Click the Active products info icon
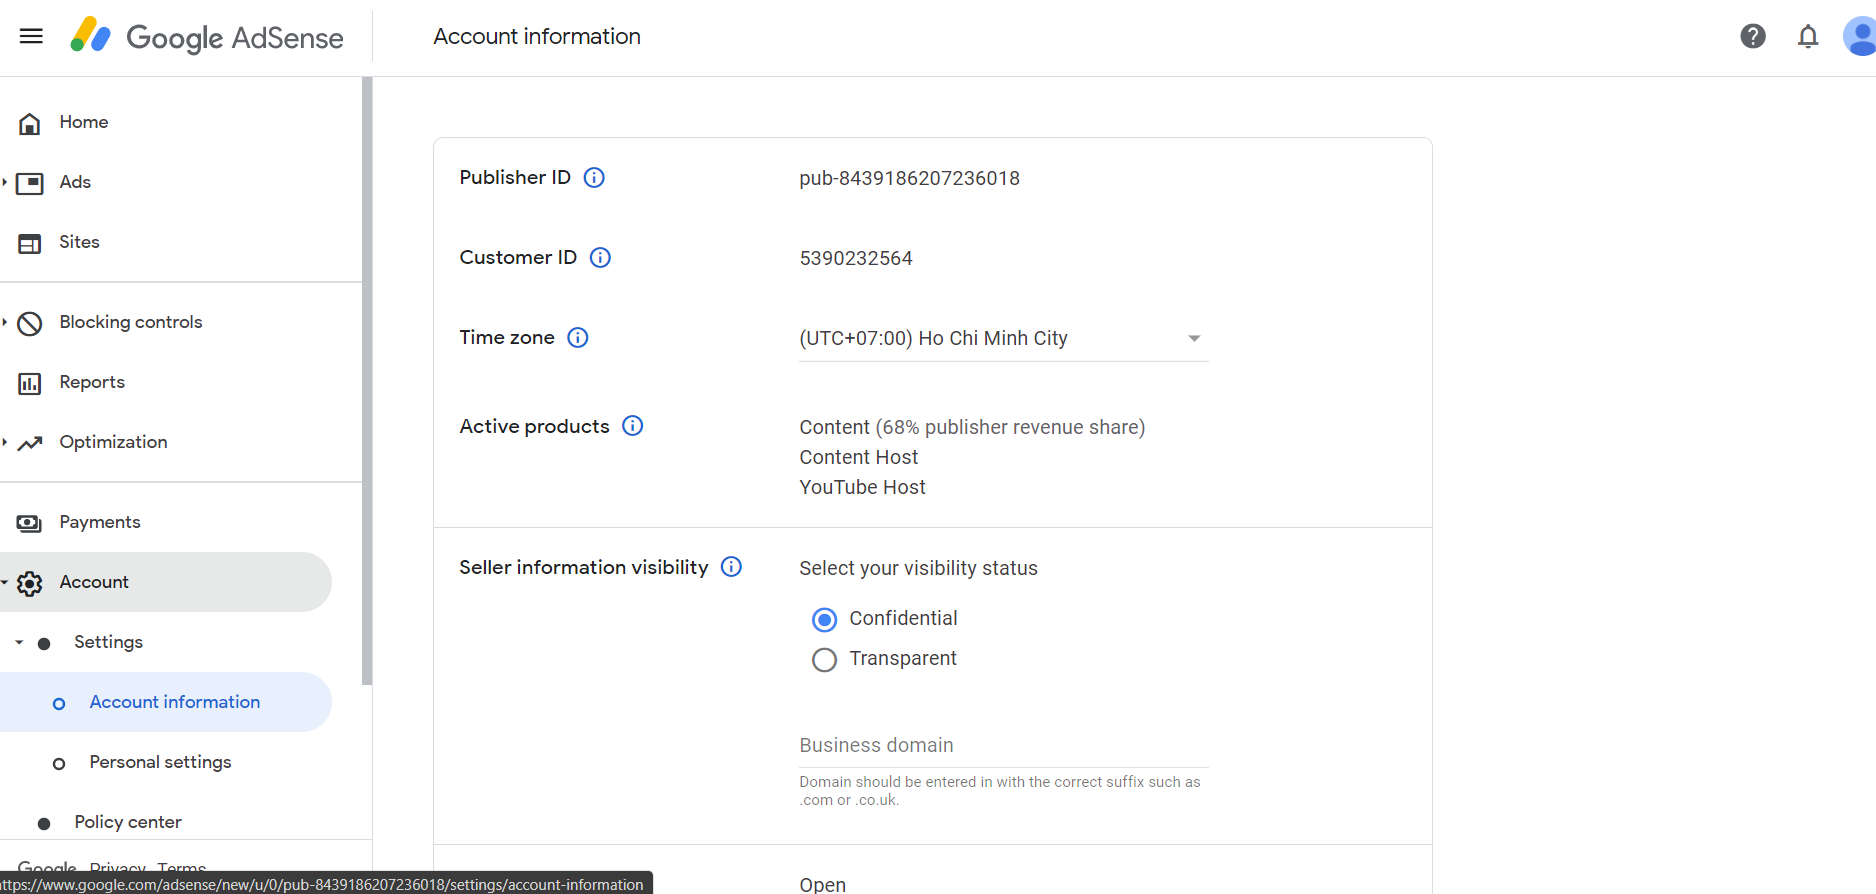 point(633,426)
